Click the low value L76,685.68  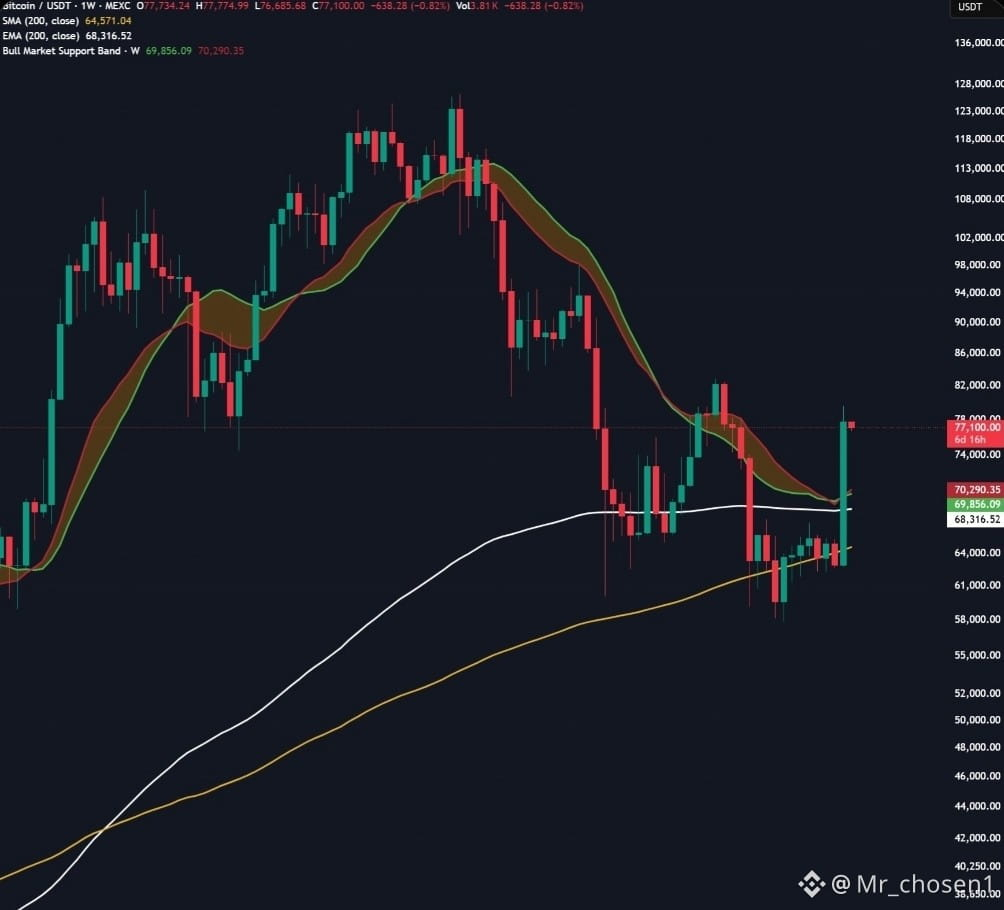280,6
